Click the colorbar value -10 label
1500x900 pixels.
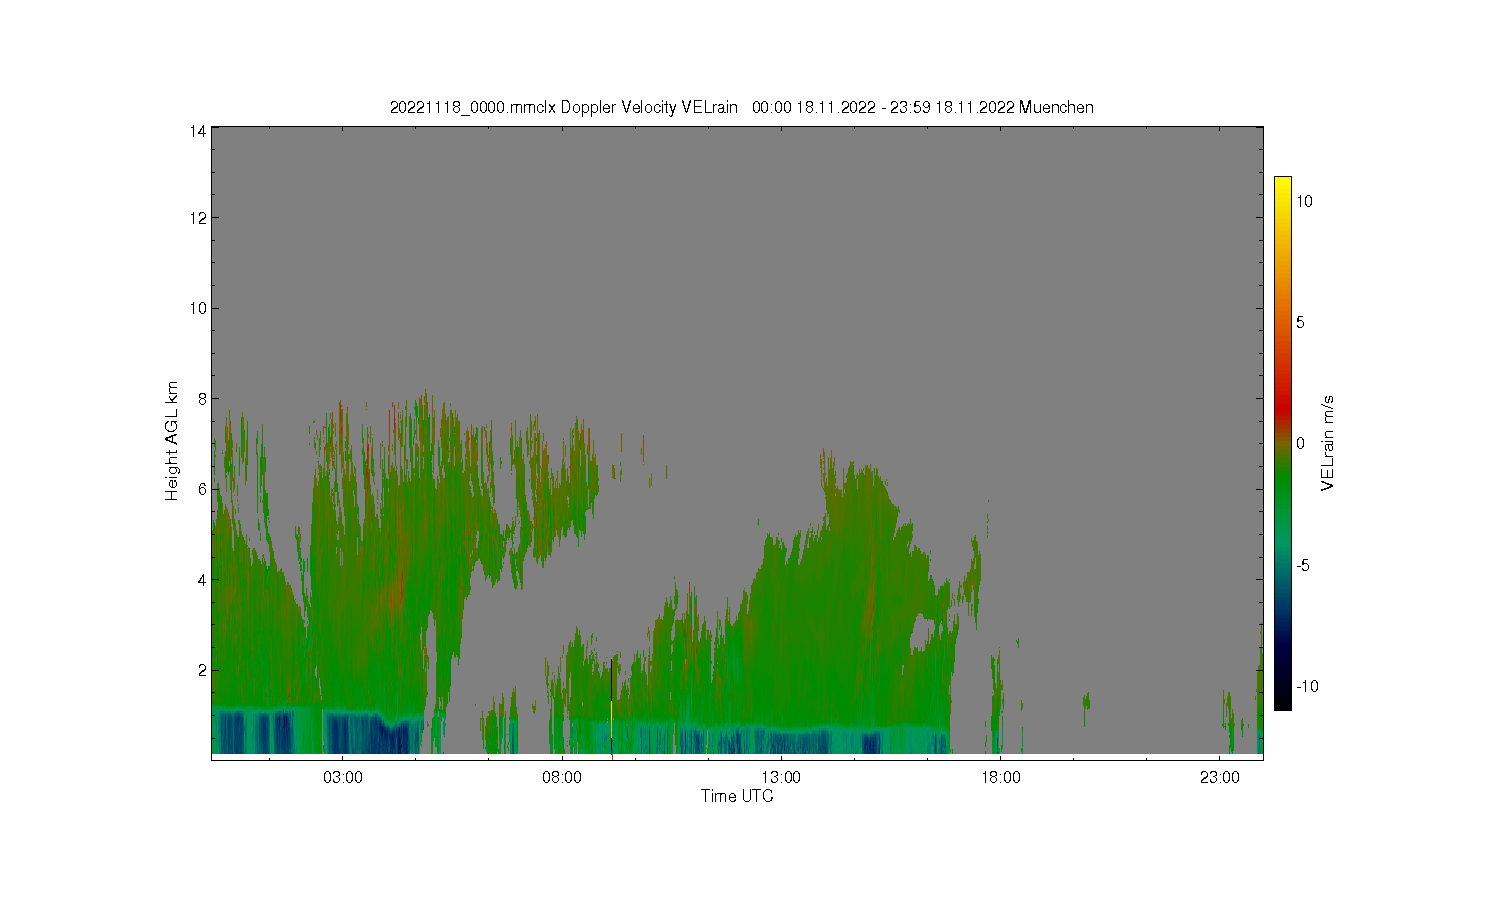click(x=1307, y=686)
